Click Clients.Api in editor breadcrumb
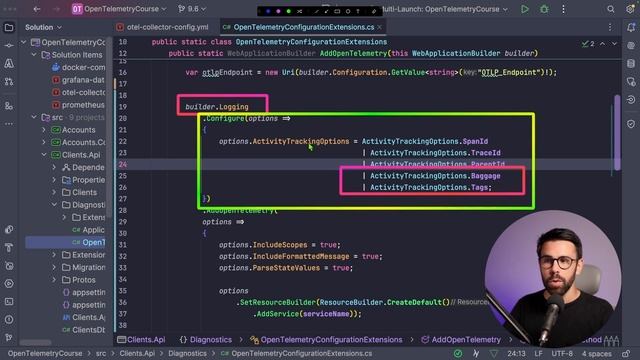The height and width of the screenshot is (360, 640). (141, 340)
